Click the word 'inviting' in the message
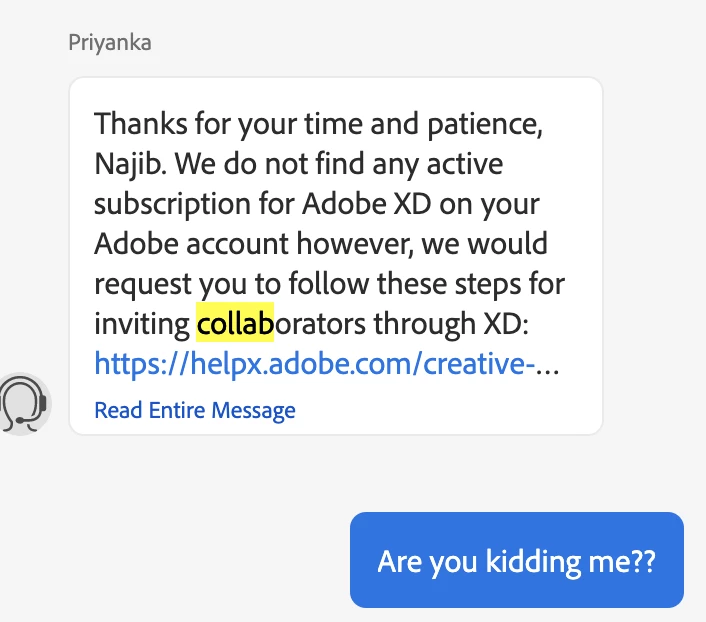This screenshot has height=622, width=706. point(142,324)
